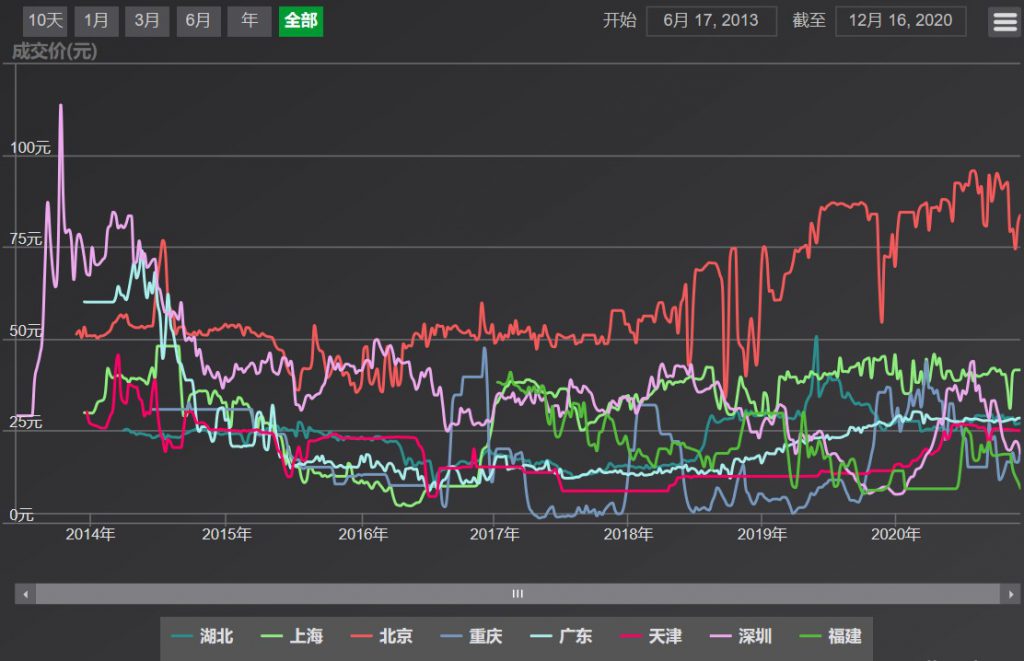Viewport: 1024px width, 661px height.
Task: Select the 1月 zoom range
Action: click(x=96, y=21)
